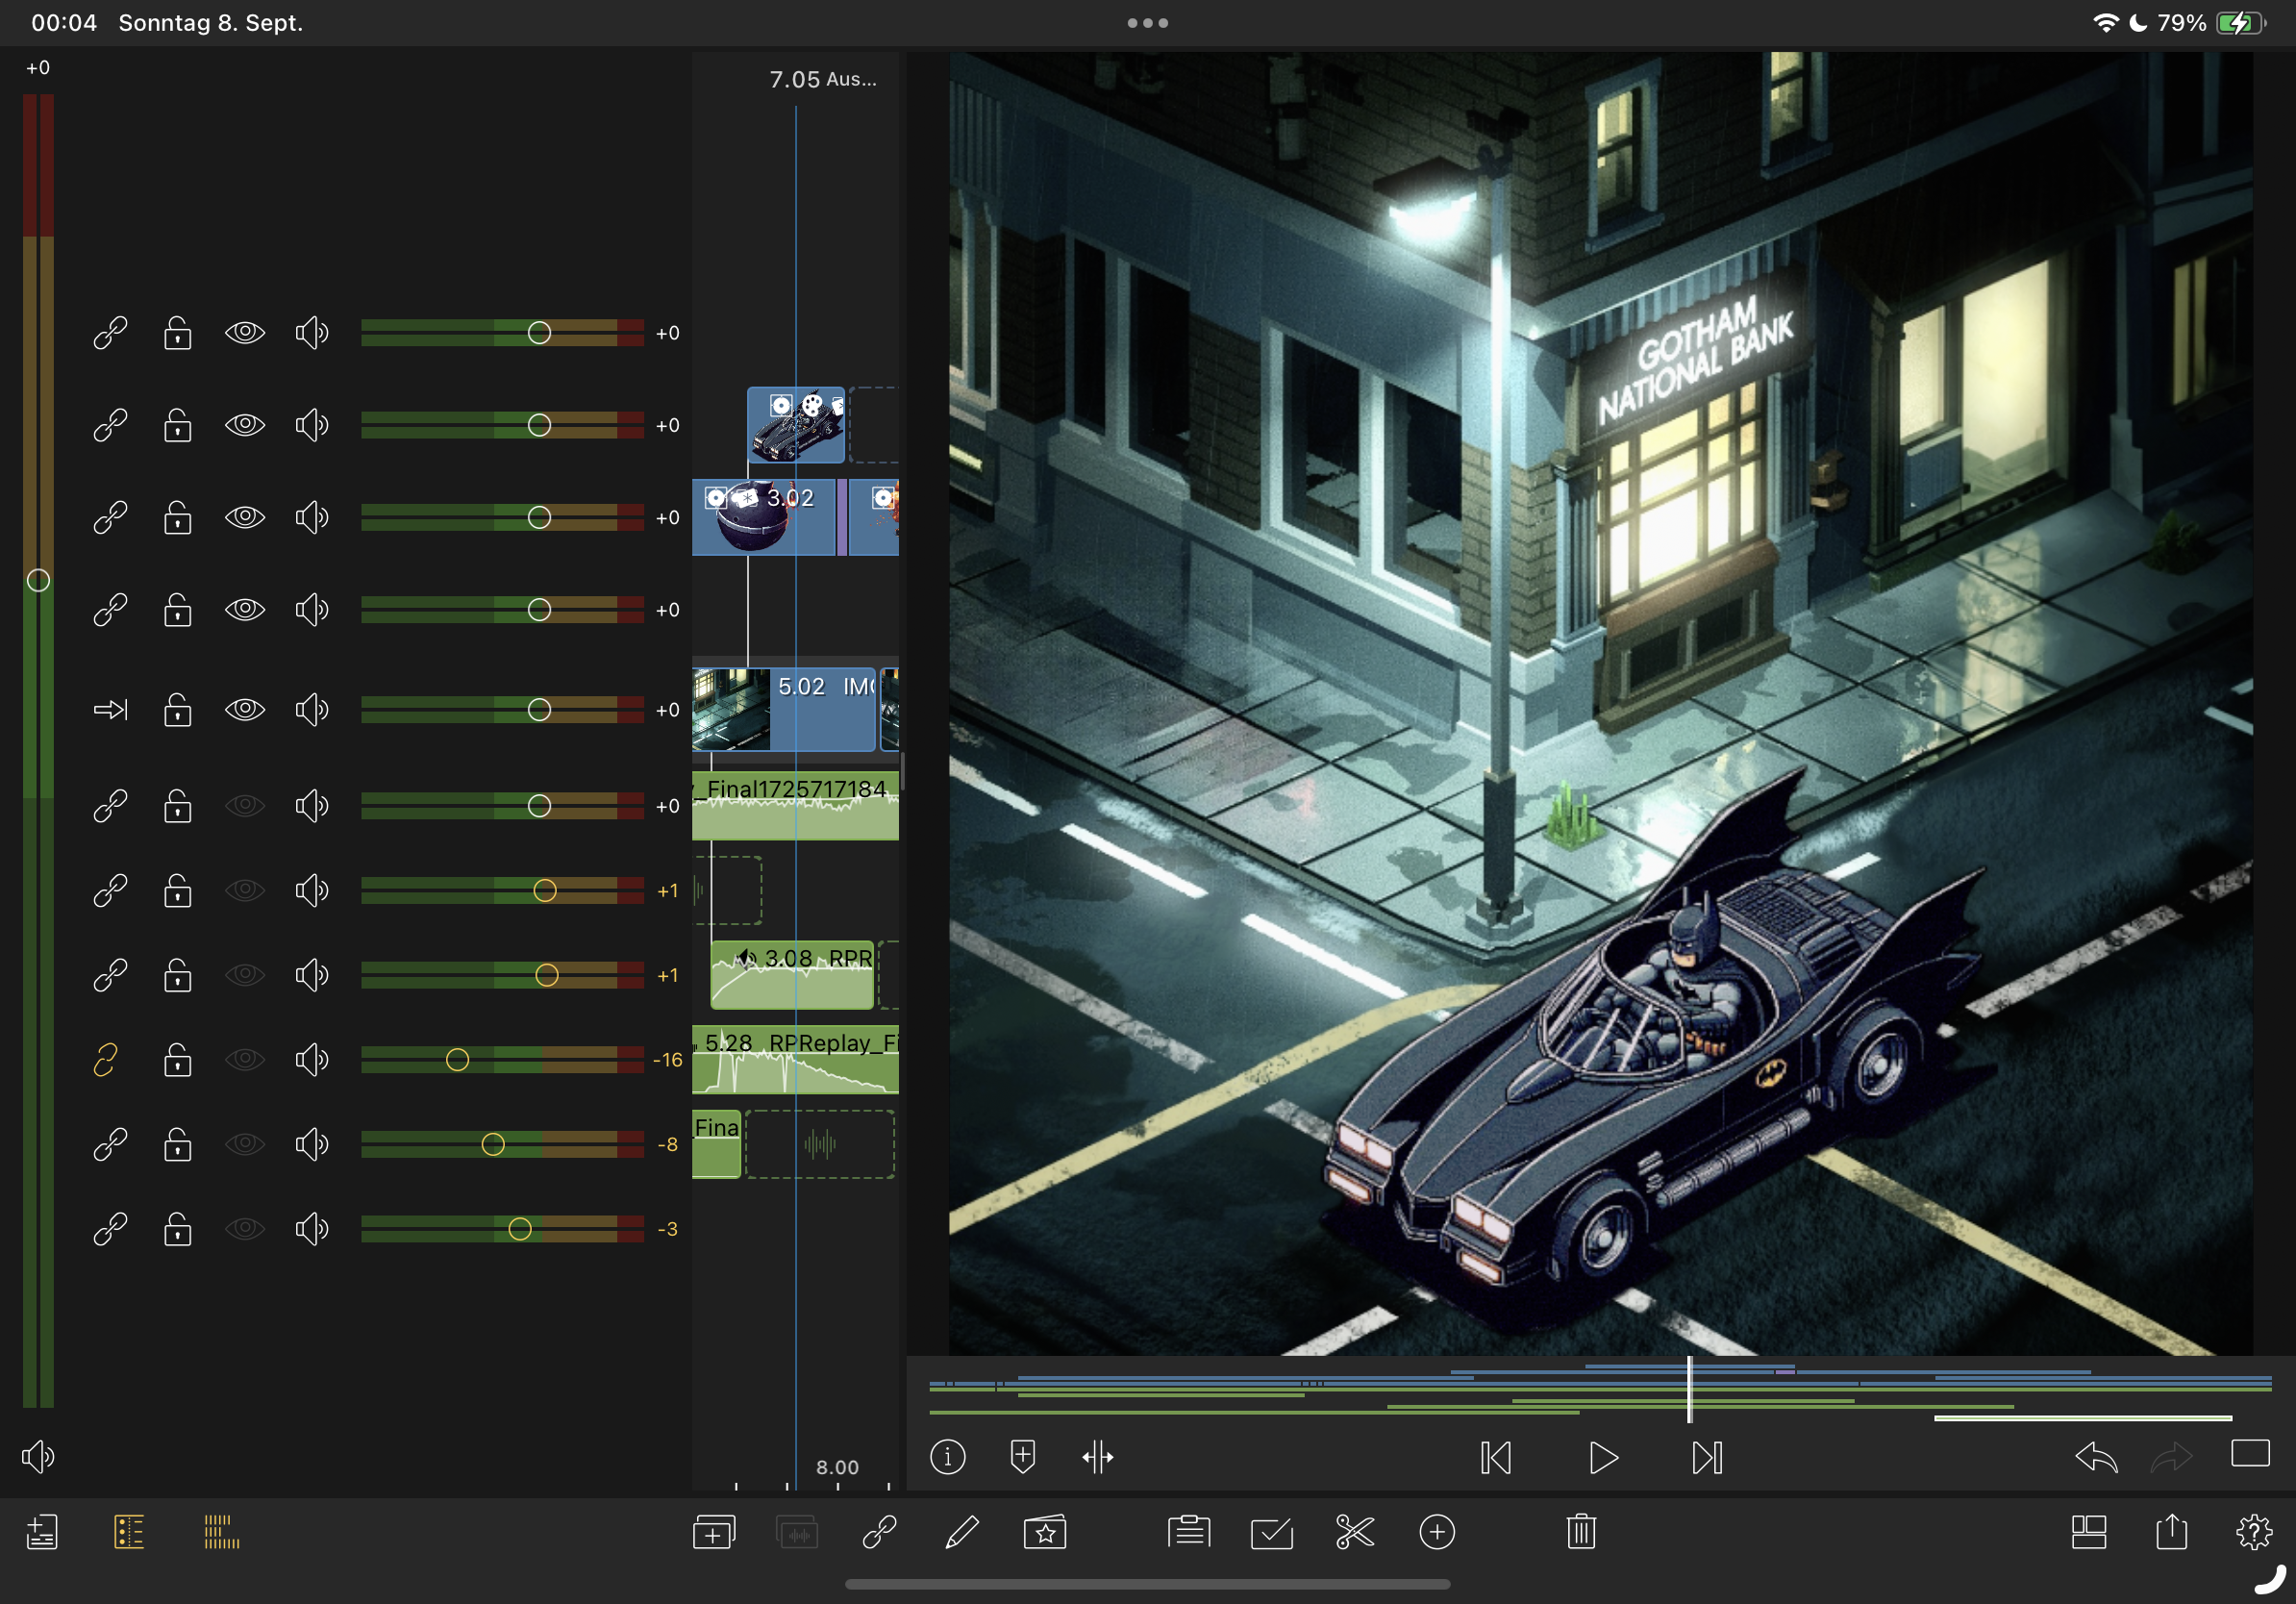This screenshot has width=2296, height=1604.
Task: Select the 5.28 RPReplay audio clip
Action: 795,1059
